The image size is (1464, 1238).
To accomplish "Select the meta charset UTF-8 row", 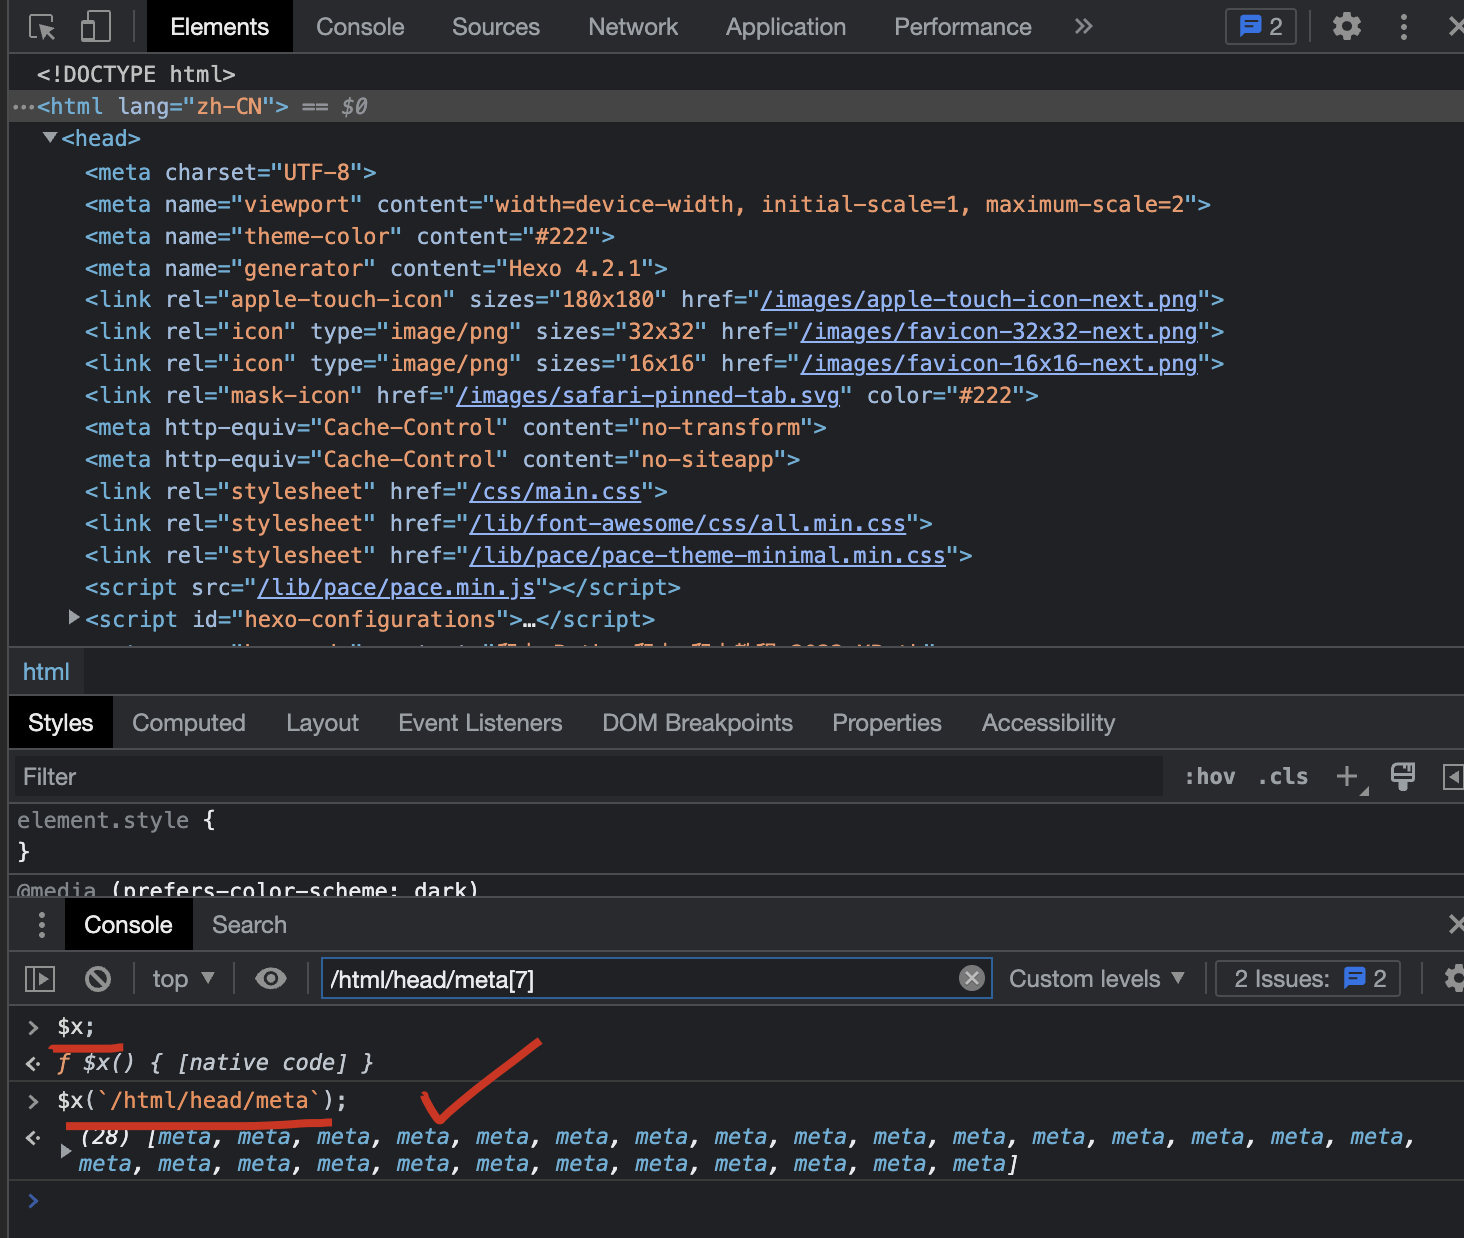I will coord(231,172).
